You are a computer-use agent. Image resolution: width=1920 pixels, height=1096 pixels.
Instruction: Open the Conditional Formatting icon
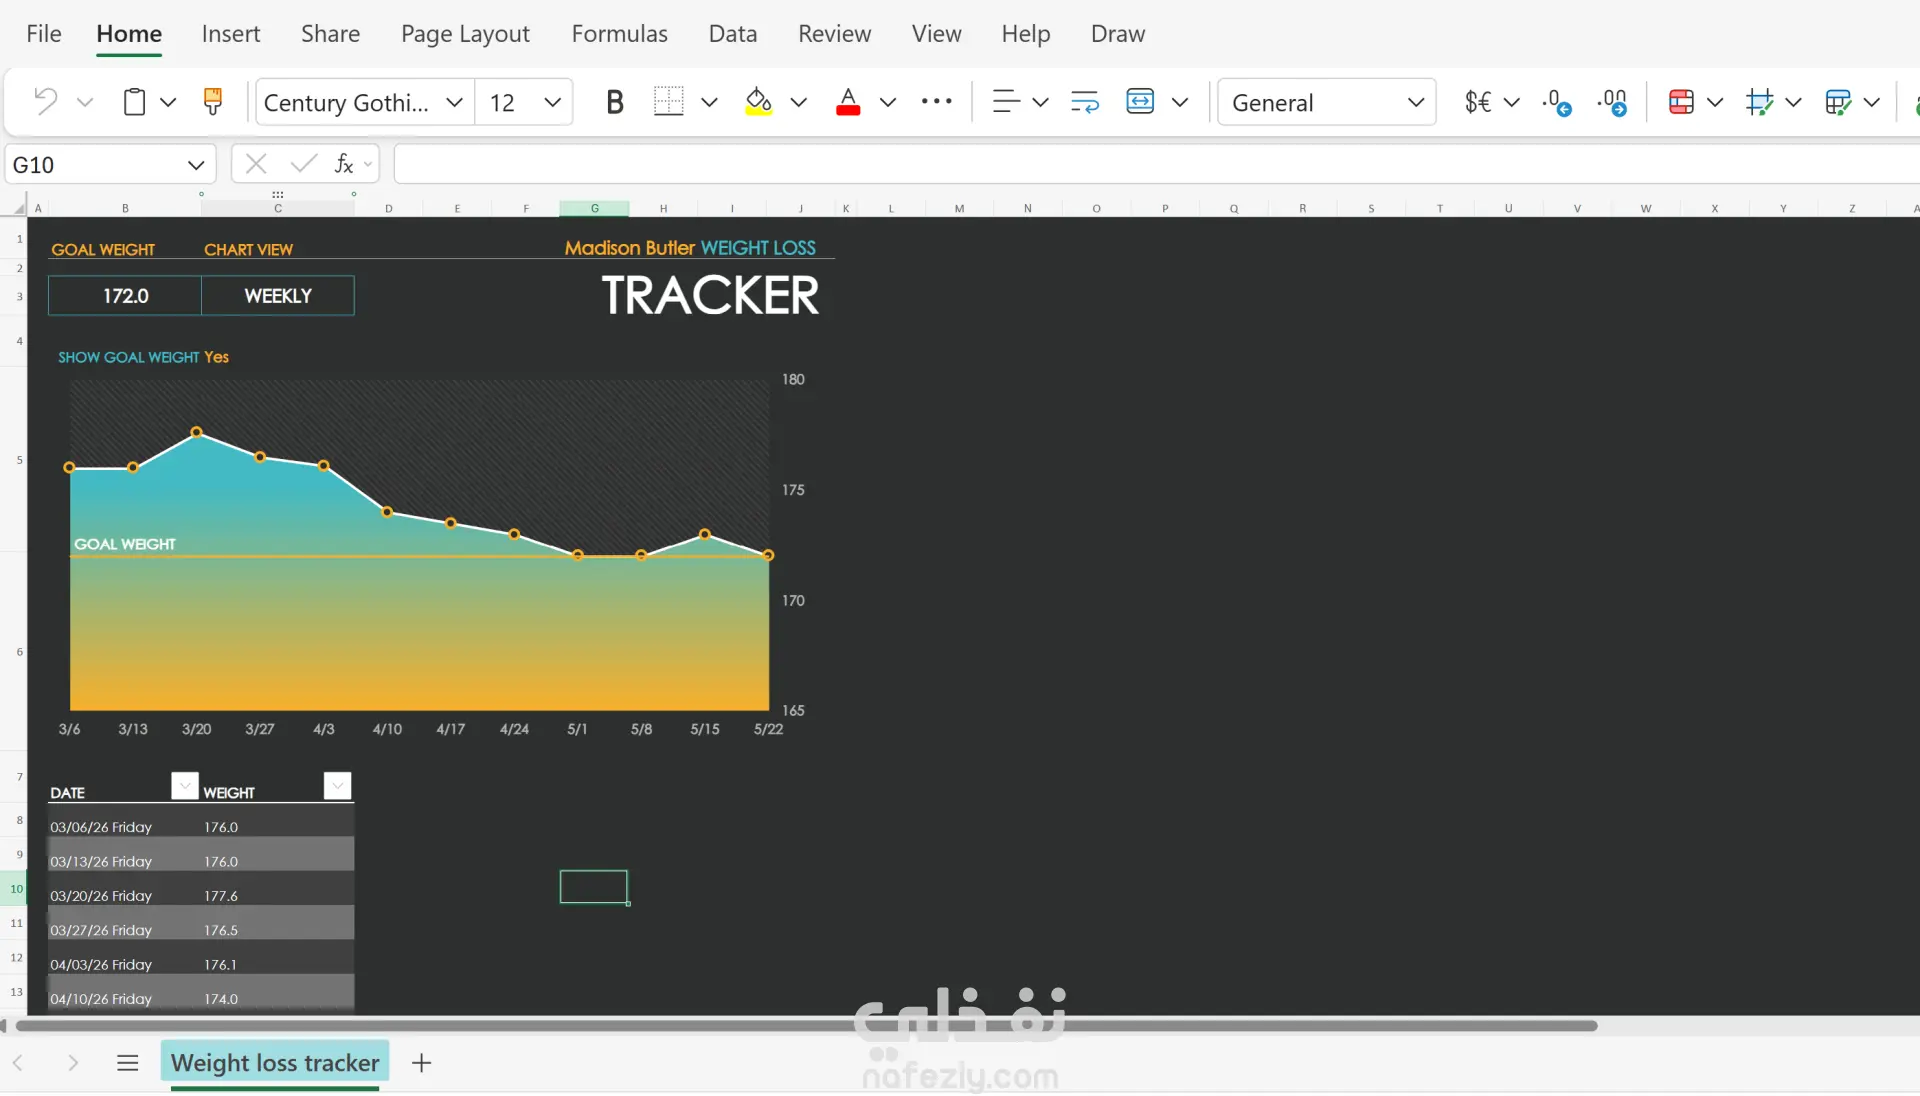click(x=1681, y=102)
